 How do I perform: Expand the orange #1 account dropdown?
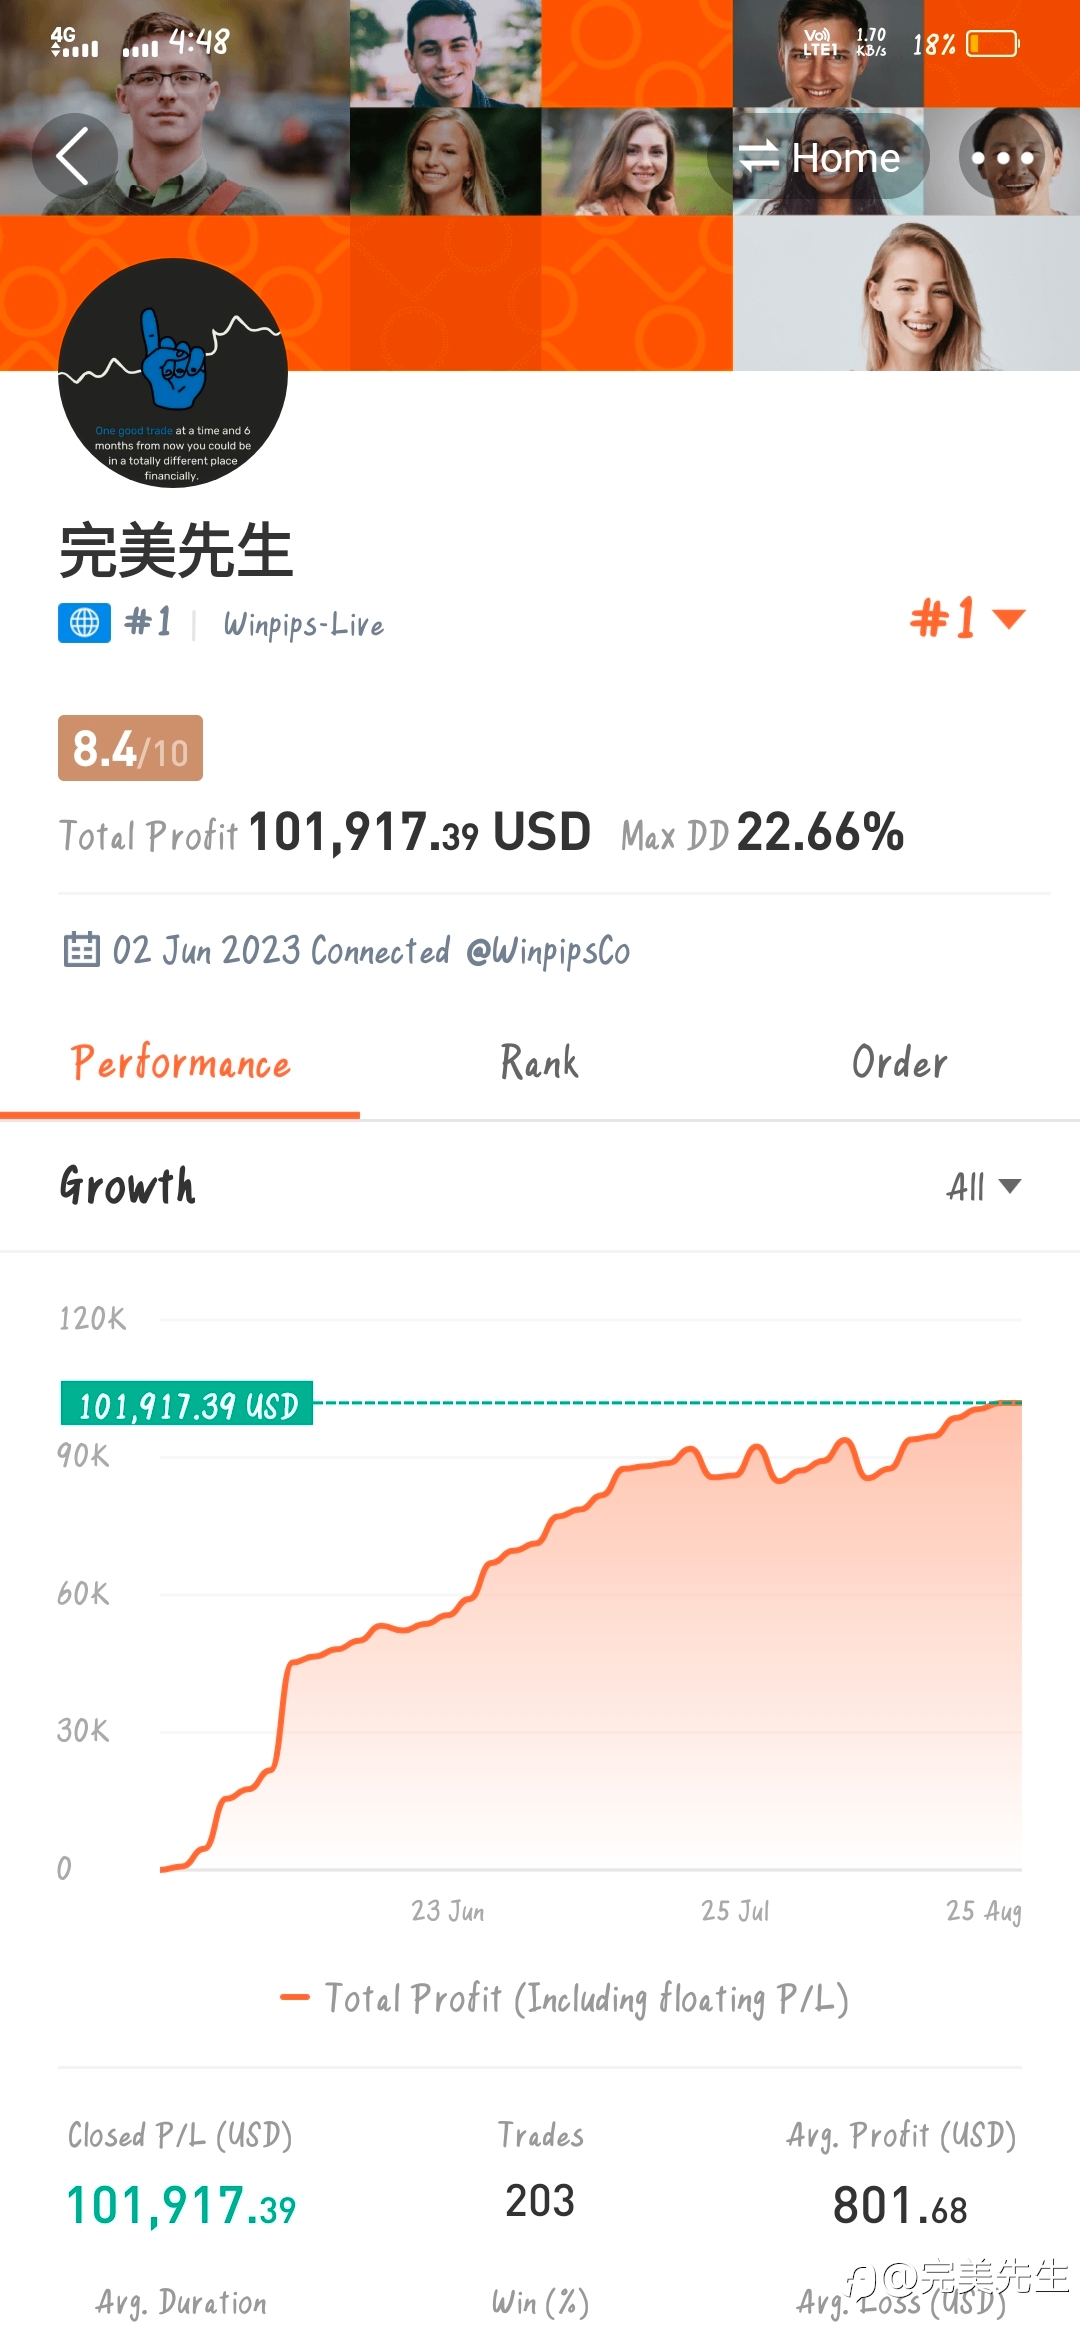966,618
